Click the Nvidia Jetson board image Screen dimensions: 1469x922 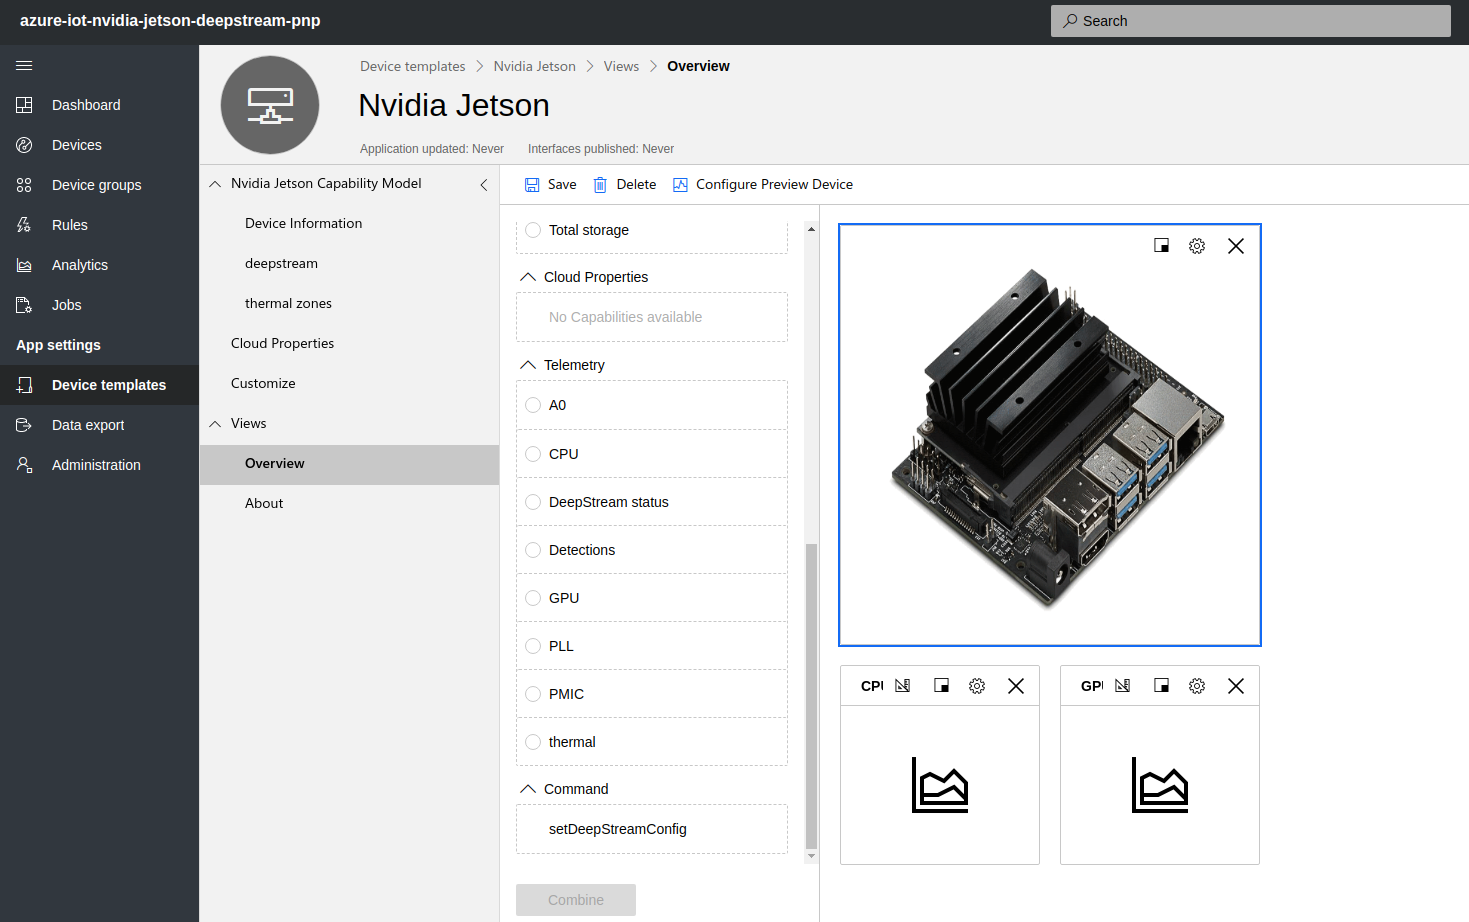[x=1057, y=438]
